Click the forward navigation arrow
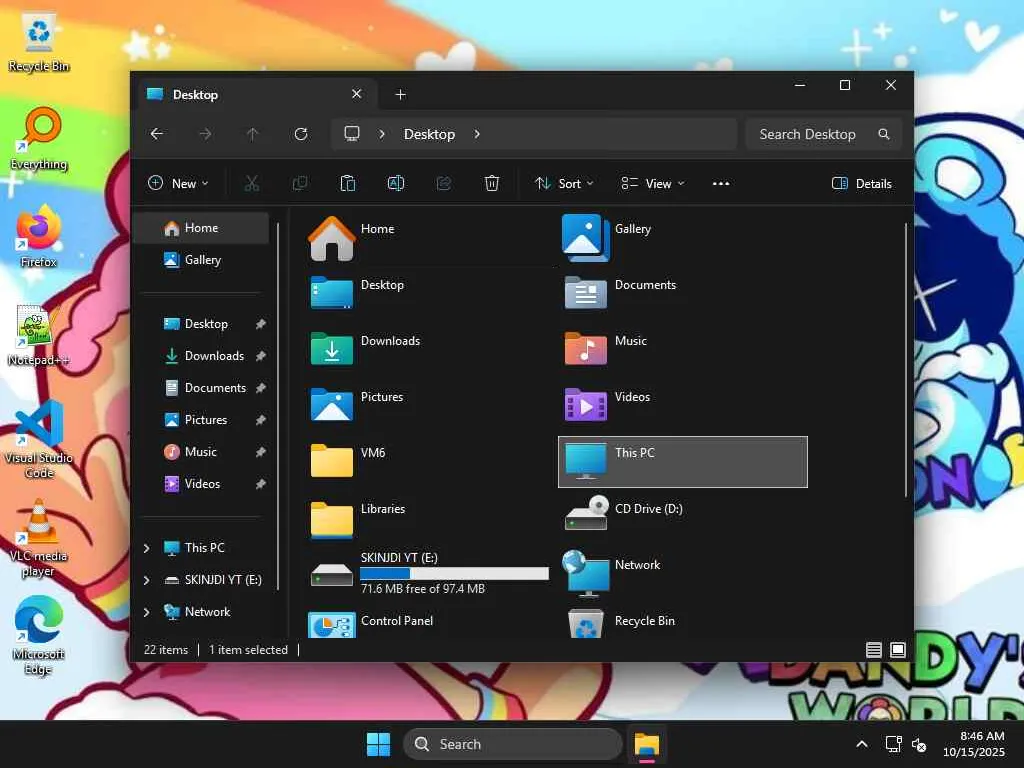Viewport: 1024px width, 768px height. coord(205,134)
